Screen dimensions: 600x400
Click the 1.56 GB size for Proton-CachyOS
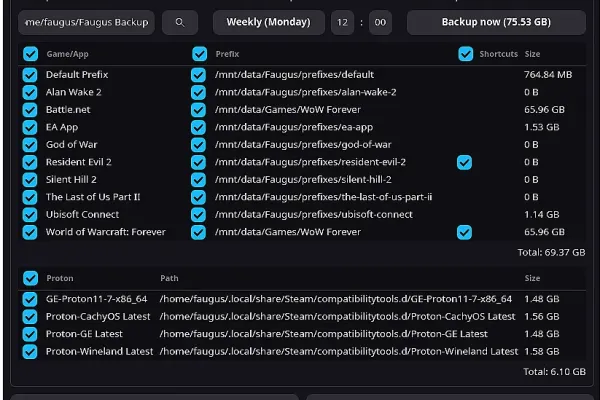point(541,317)
